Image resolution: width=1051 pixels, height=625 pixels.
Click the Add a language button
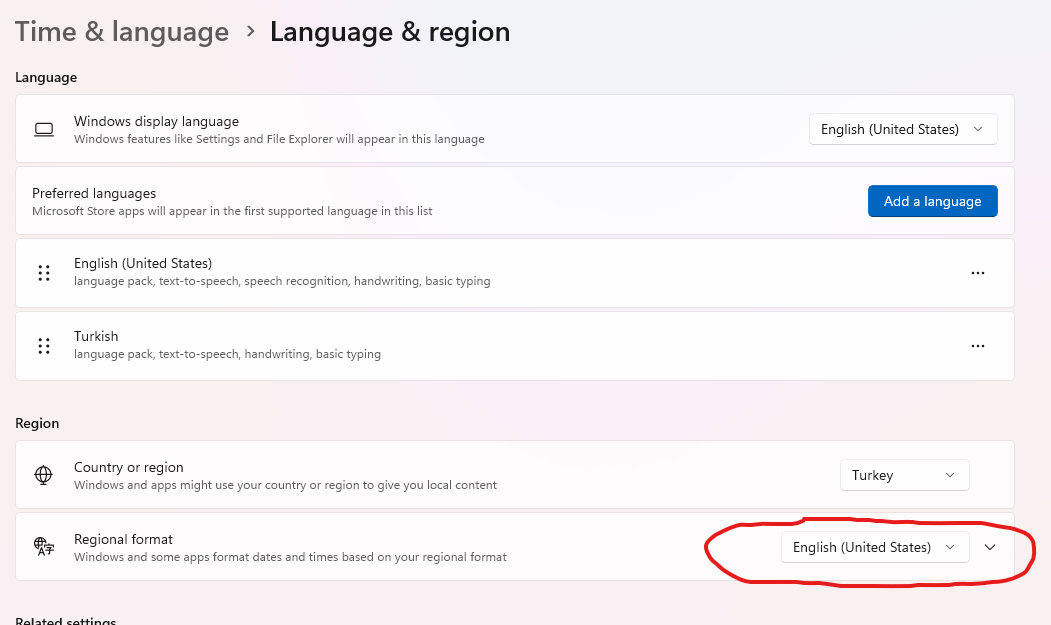932,201
